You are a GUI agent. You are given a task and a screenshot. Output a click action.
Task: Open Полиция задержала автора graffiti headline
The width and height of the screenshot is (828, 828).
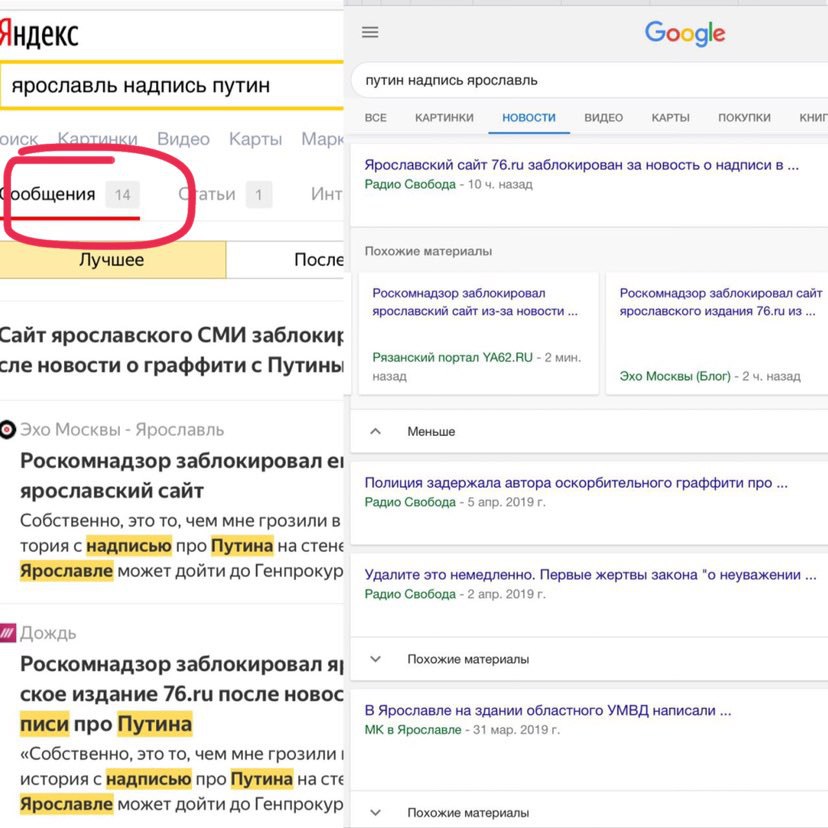click(x=576, y=483)
